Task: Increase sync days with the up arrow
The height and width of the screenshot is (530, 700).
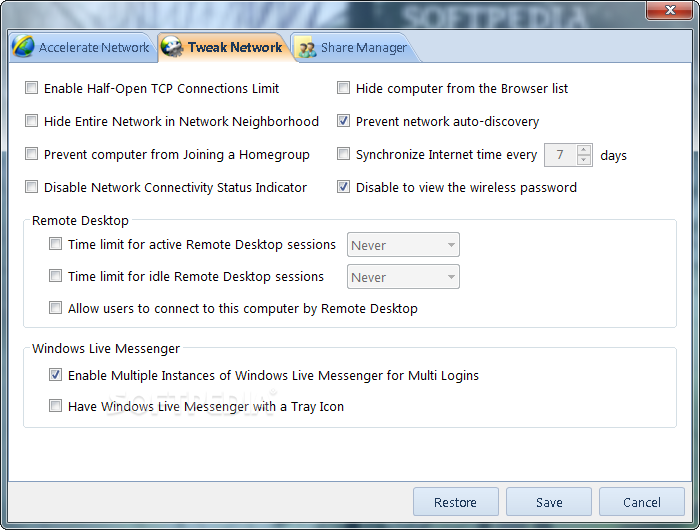Action: pyautogui.click(x=583, y=150)
